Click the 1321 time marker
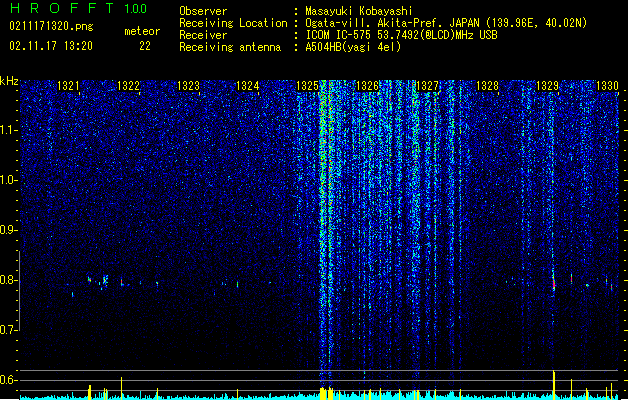 68,86
